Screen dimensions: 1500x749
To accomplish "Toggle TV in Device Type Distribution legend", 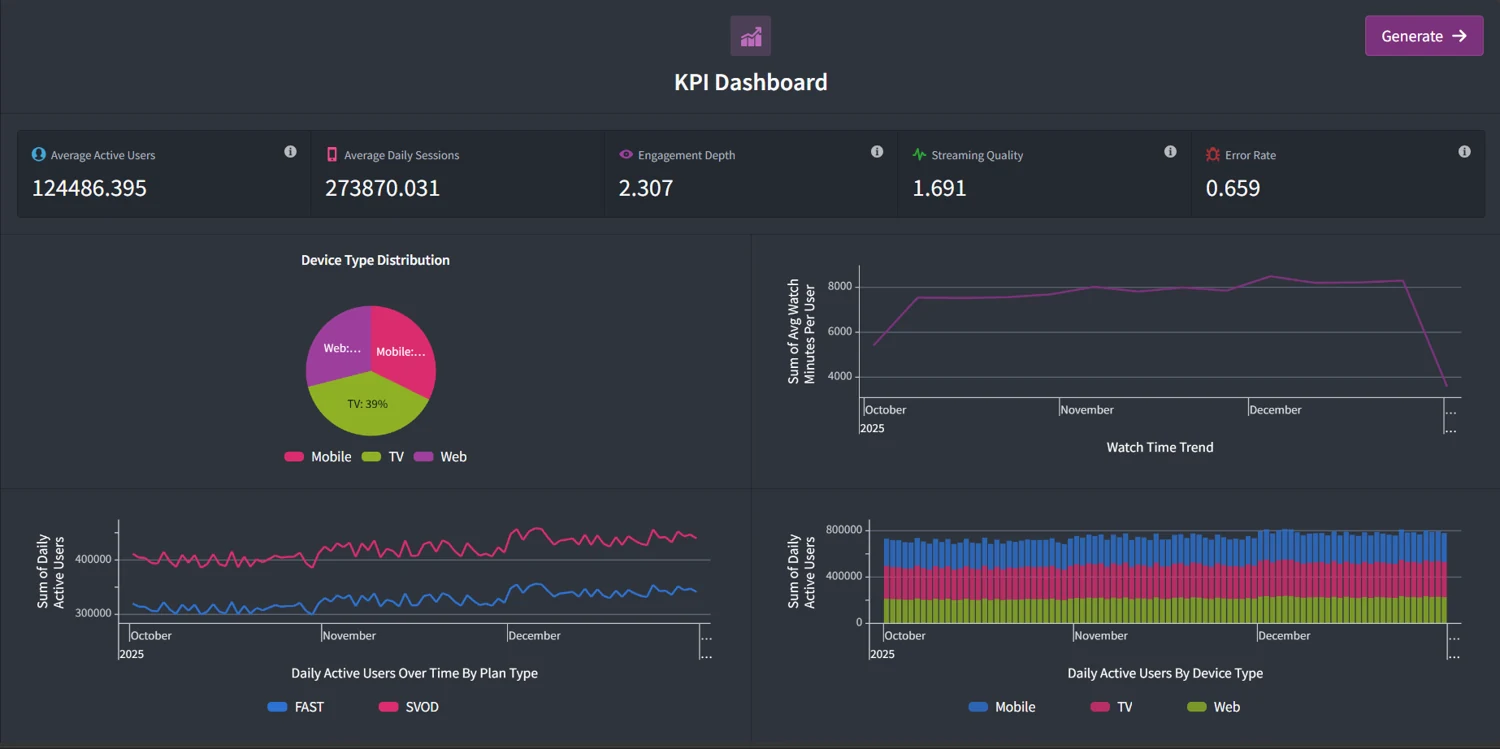I will (x=383, y=457).
